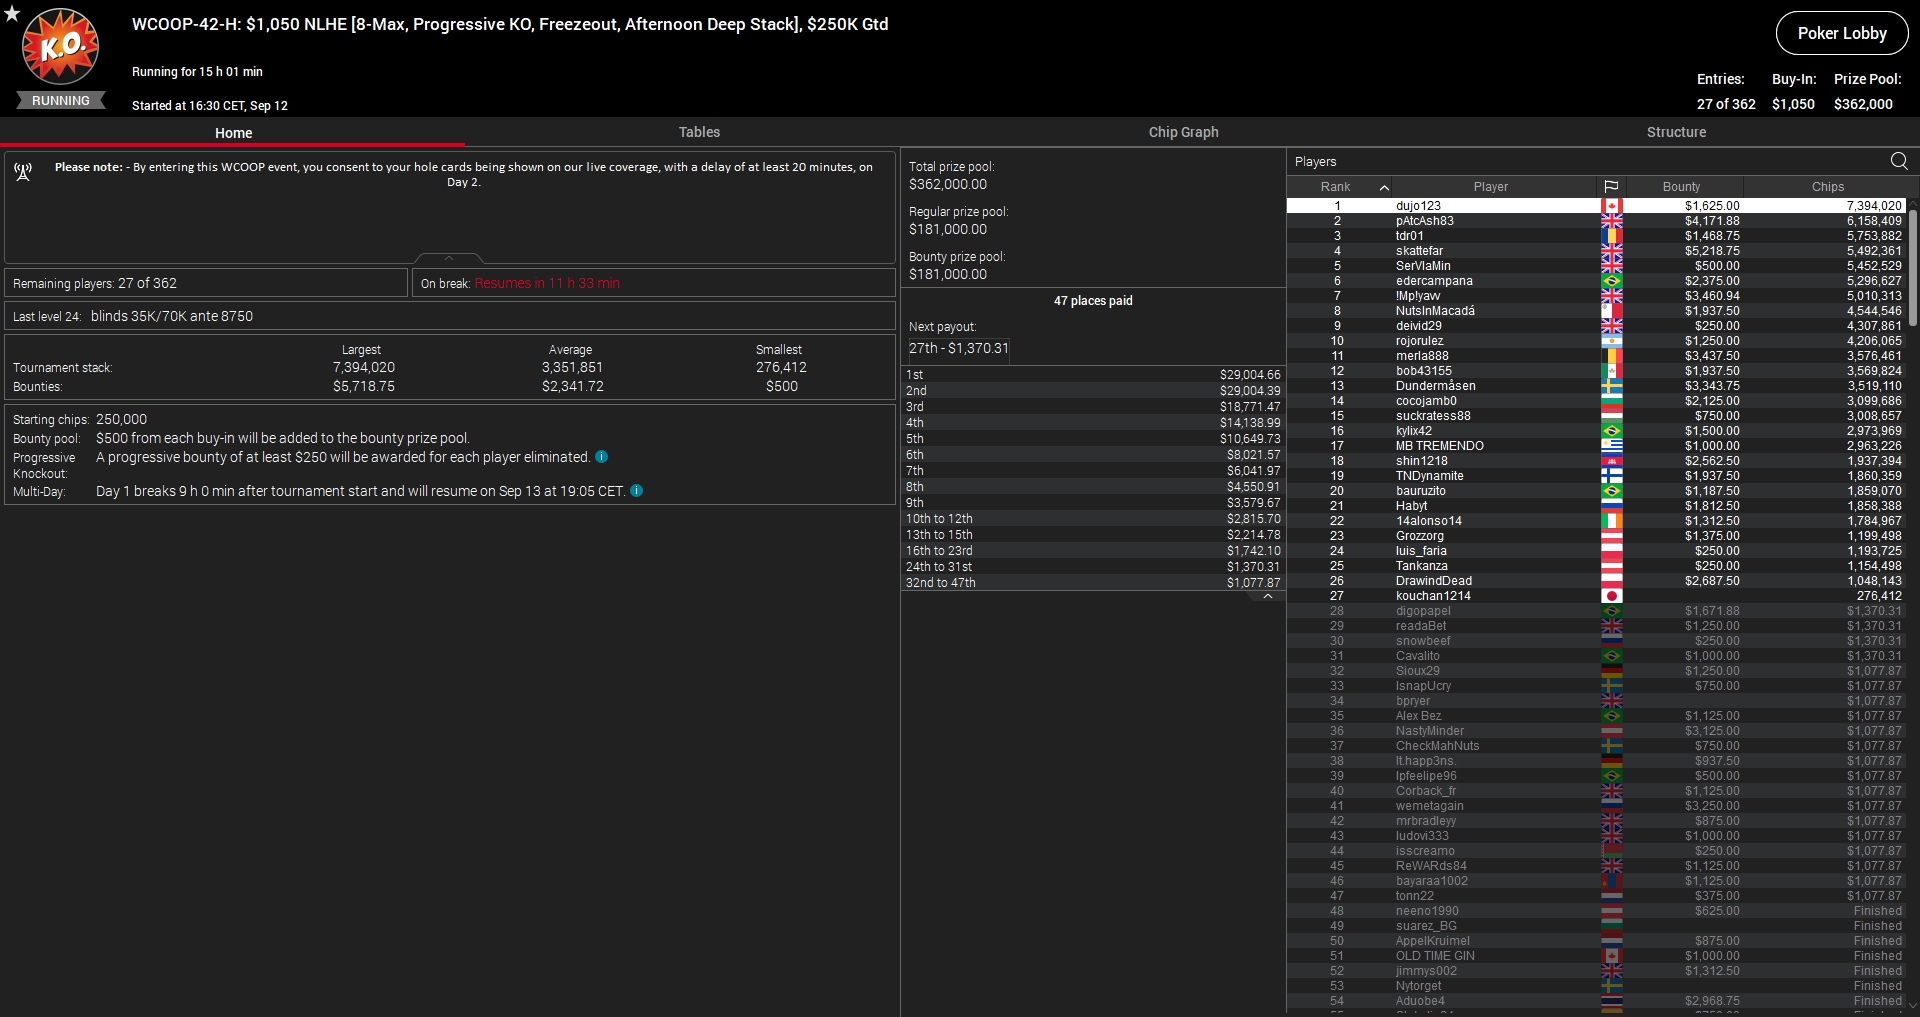Select eliminated player digopapel
1920x1017 pixels.
pos(1597,611)
